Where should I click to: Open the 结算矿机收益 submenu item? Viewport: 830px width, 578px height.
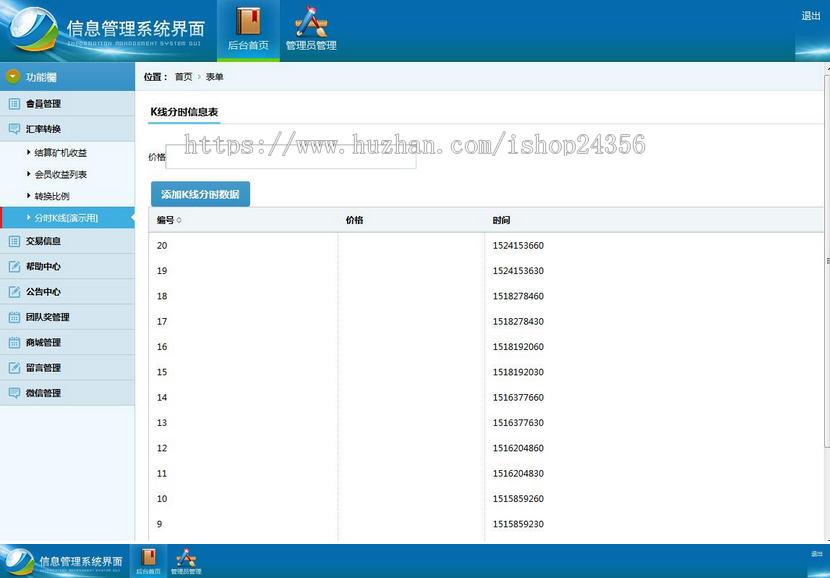click(60, 153)
